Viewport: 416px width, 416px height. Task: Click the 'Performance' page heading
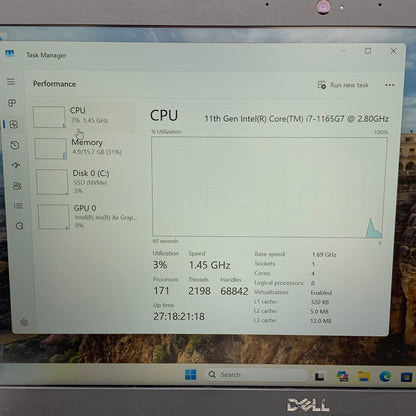point(54,84)
